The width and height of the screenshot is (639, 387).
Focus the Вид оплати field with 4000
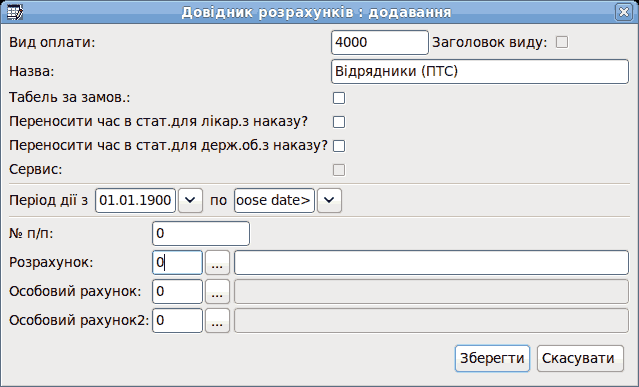(x=380, y=42)
